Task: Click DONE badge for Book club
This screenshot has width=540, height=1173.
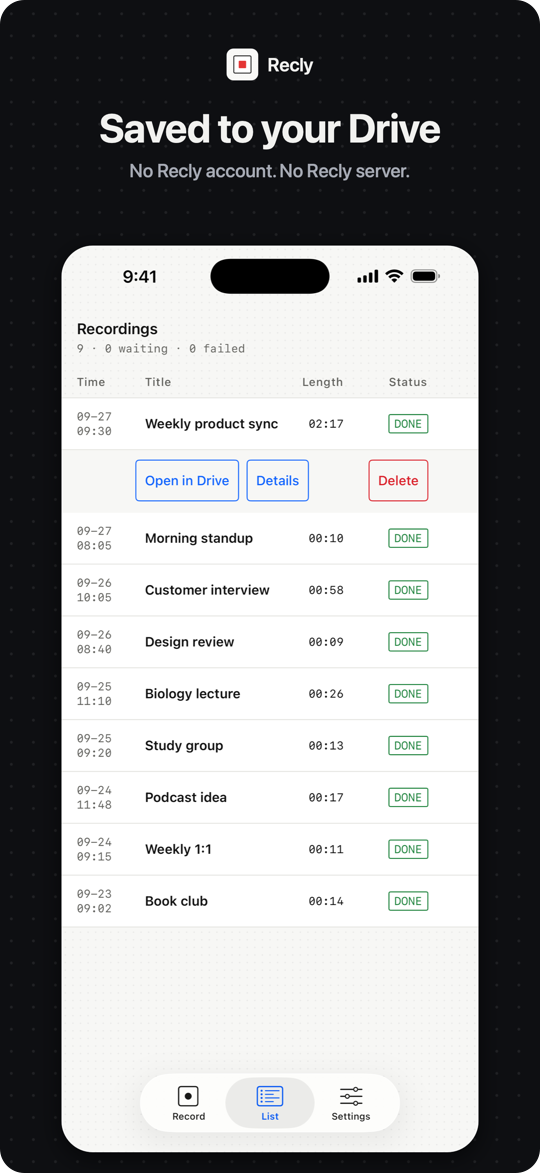Action: [x=408, y=901]
